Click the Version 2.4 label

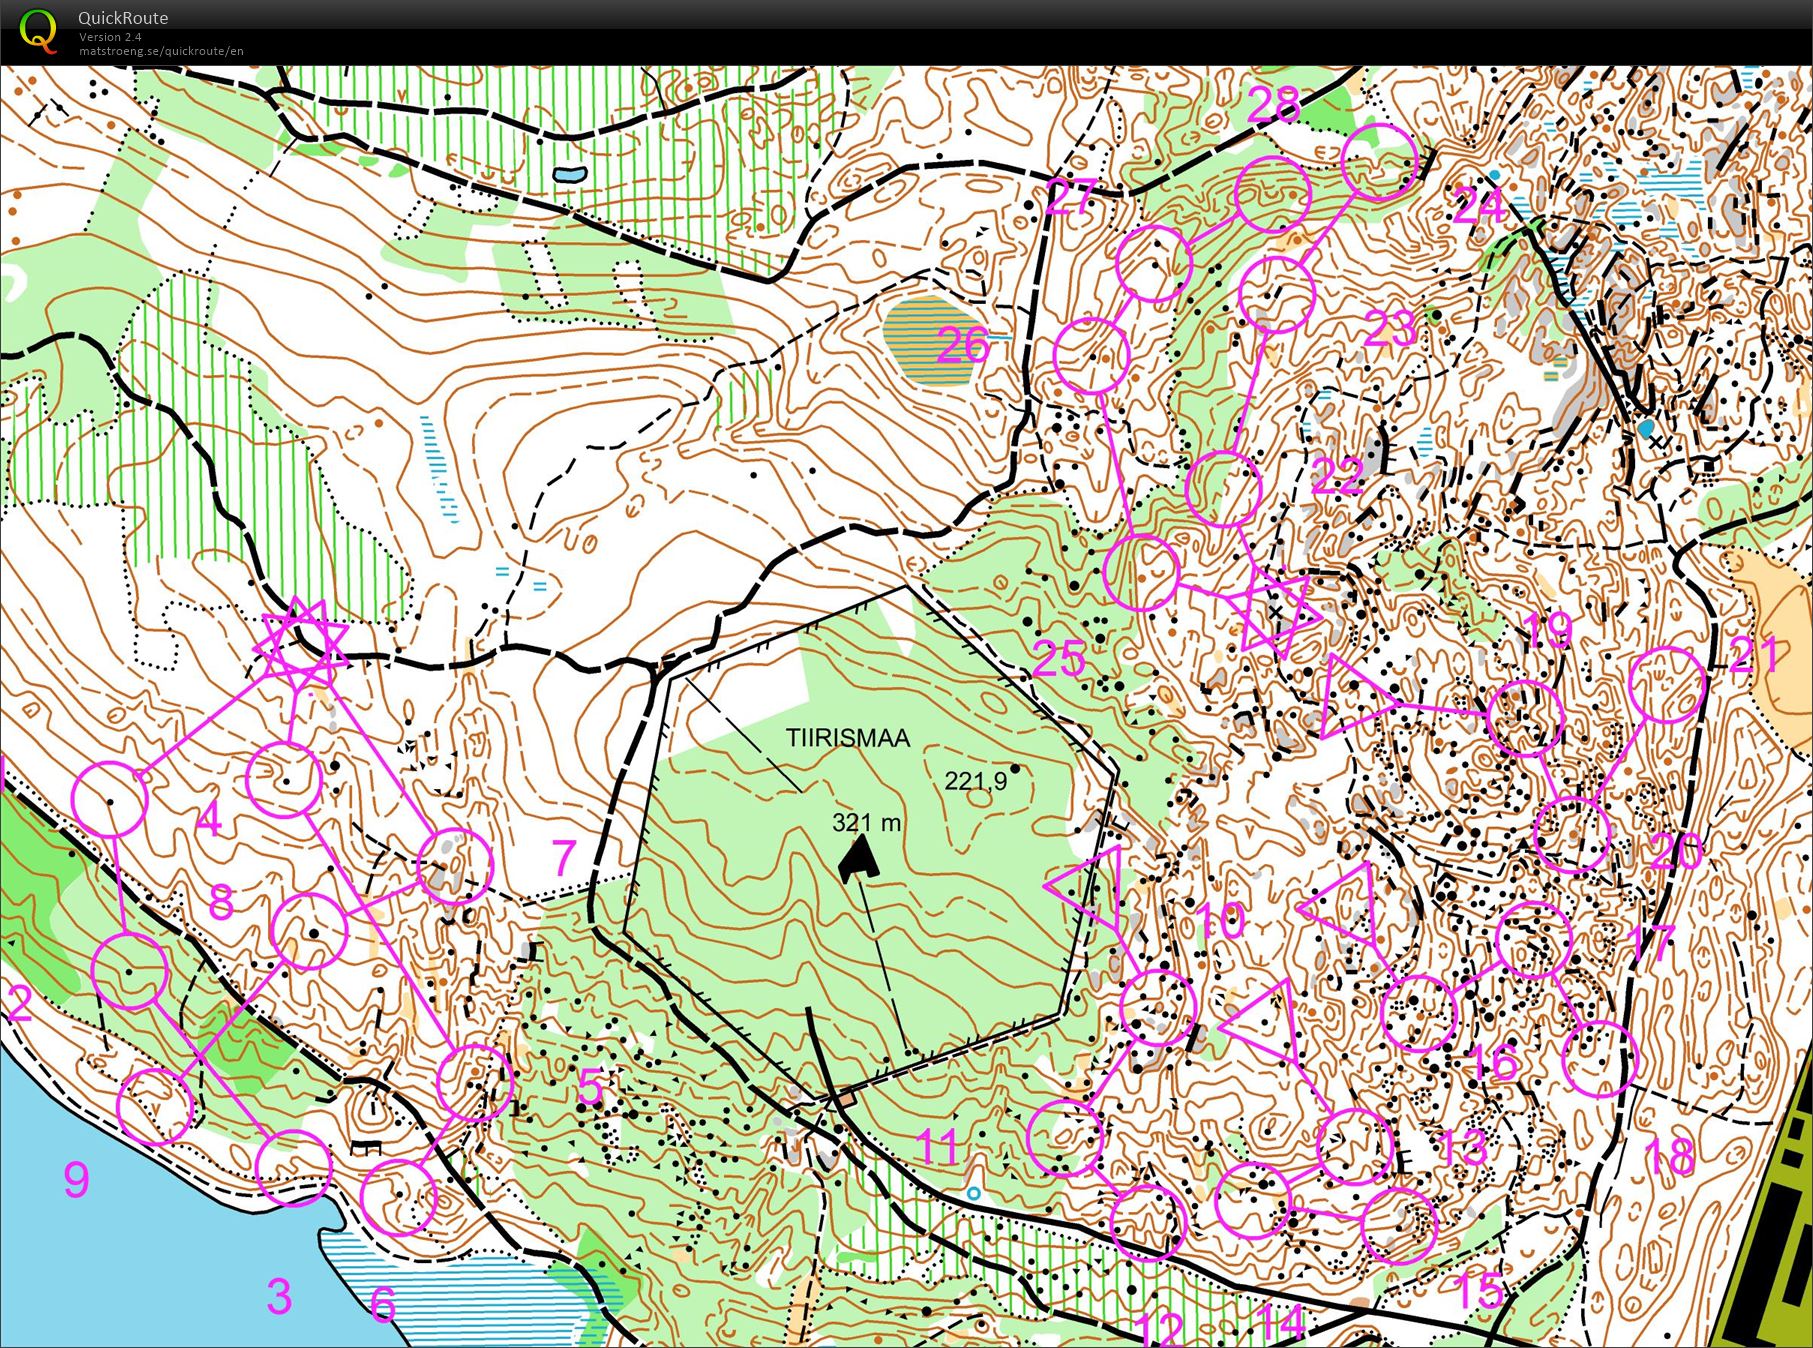[x=110, y=37]
